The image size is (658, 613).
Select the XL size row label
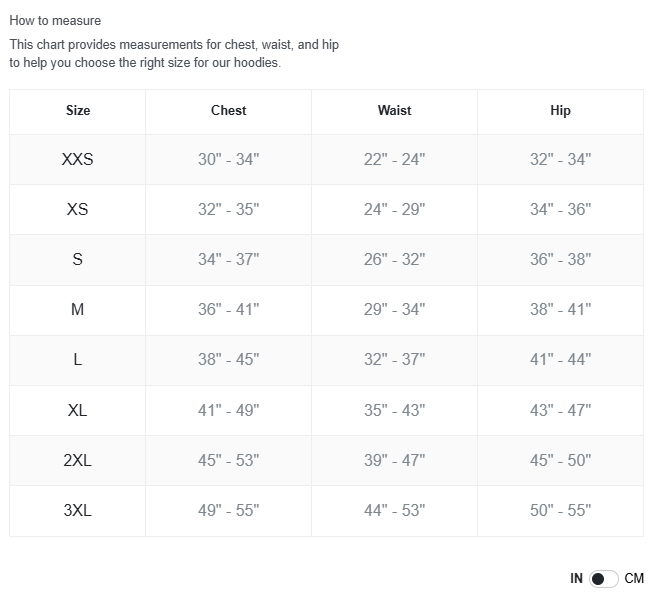[78, 410]
